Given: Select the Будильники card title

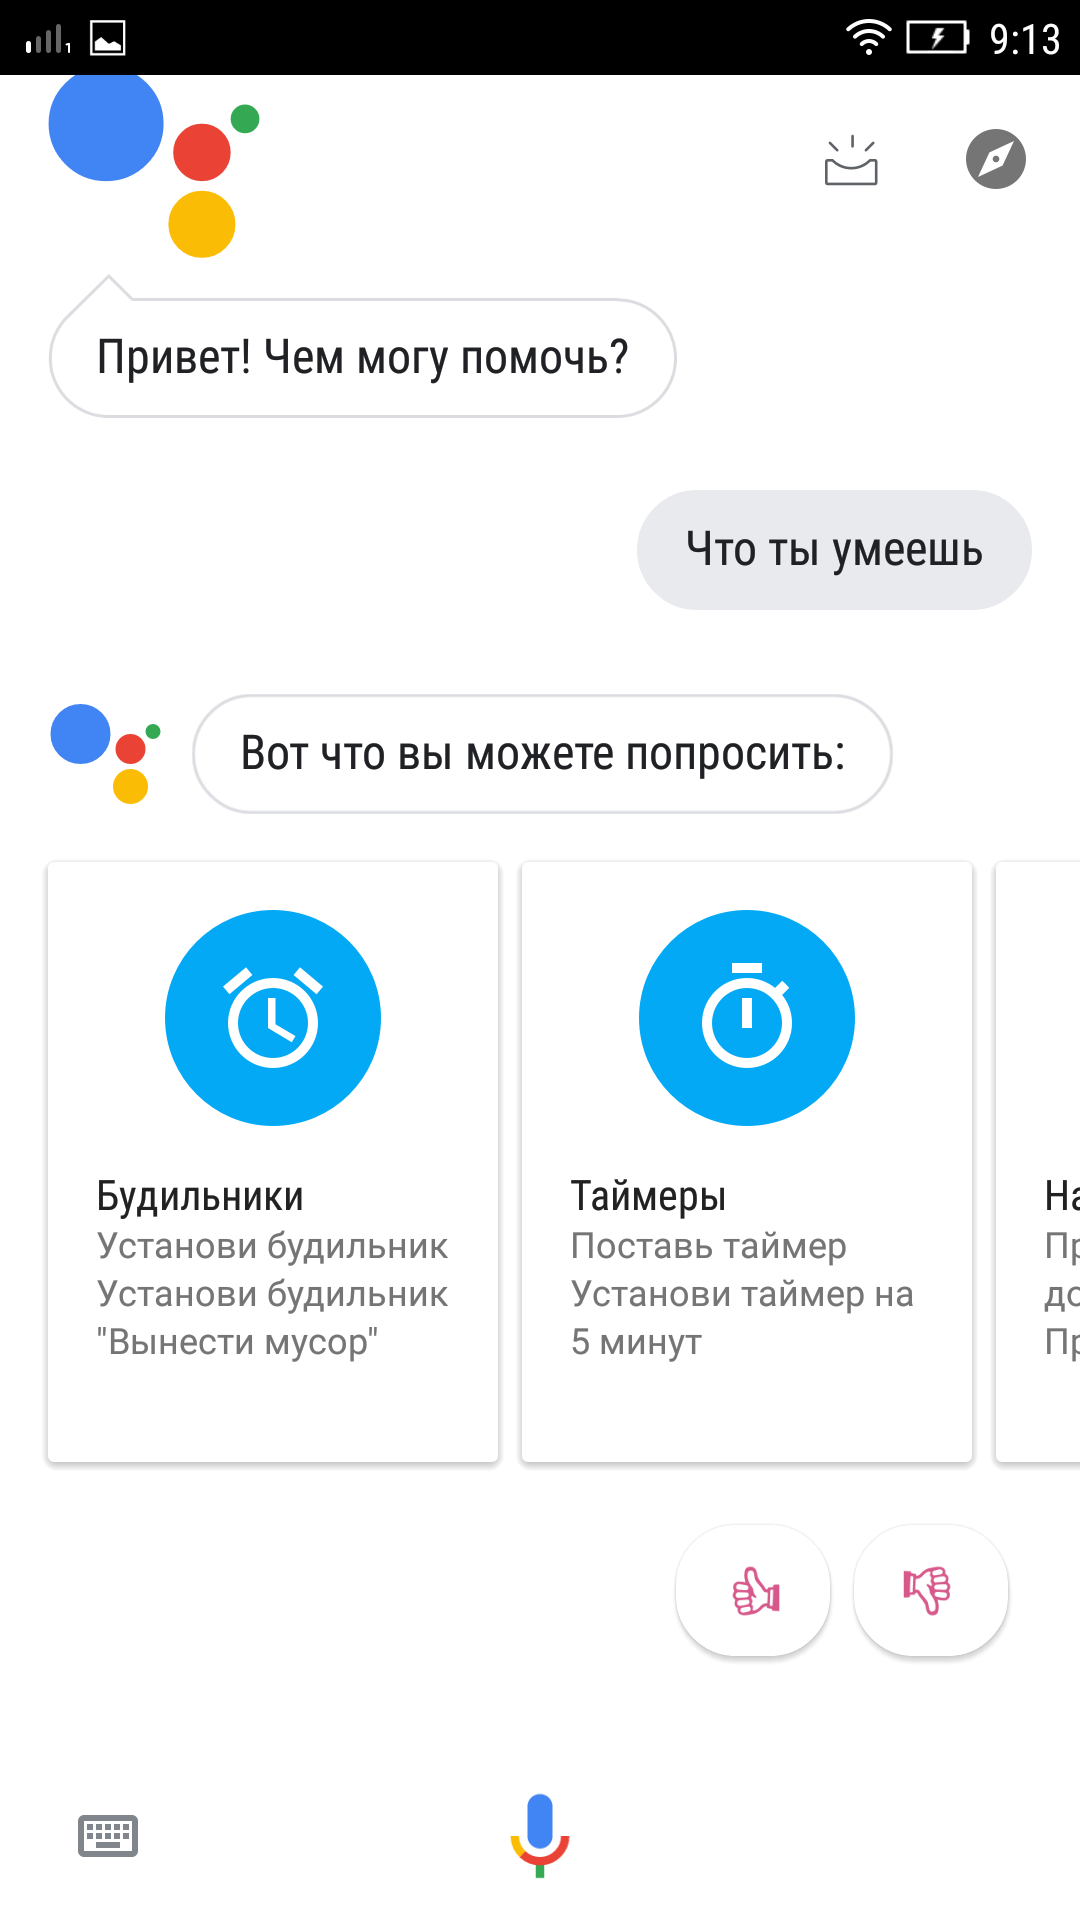Looking at the screenshot, I should pyautogui.click(x=200, y=1196).
